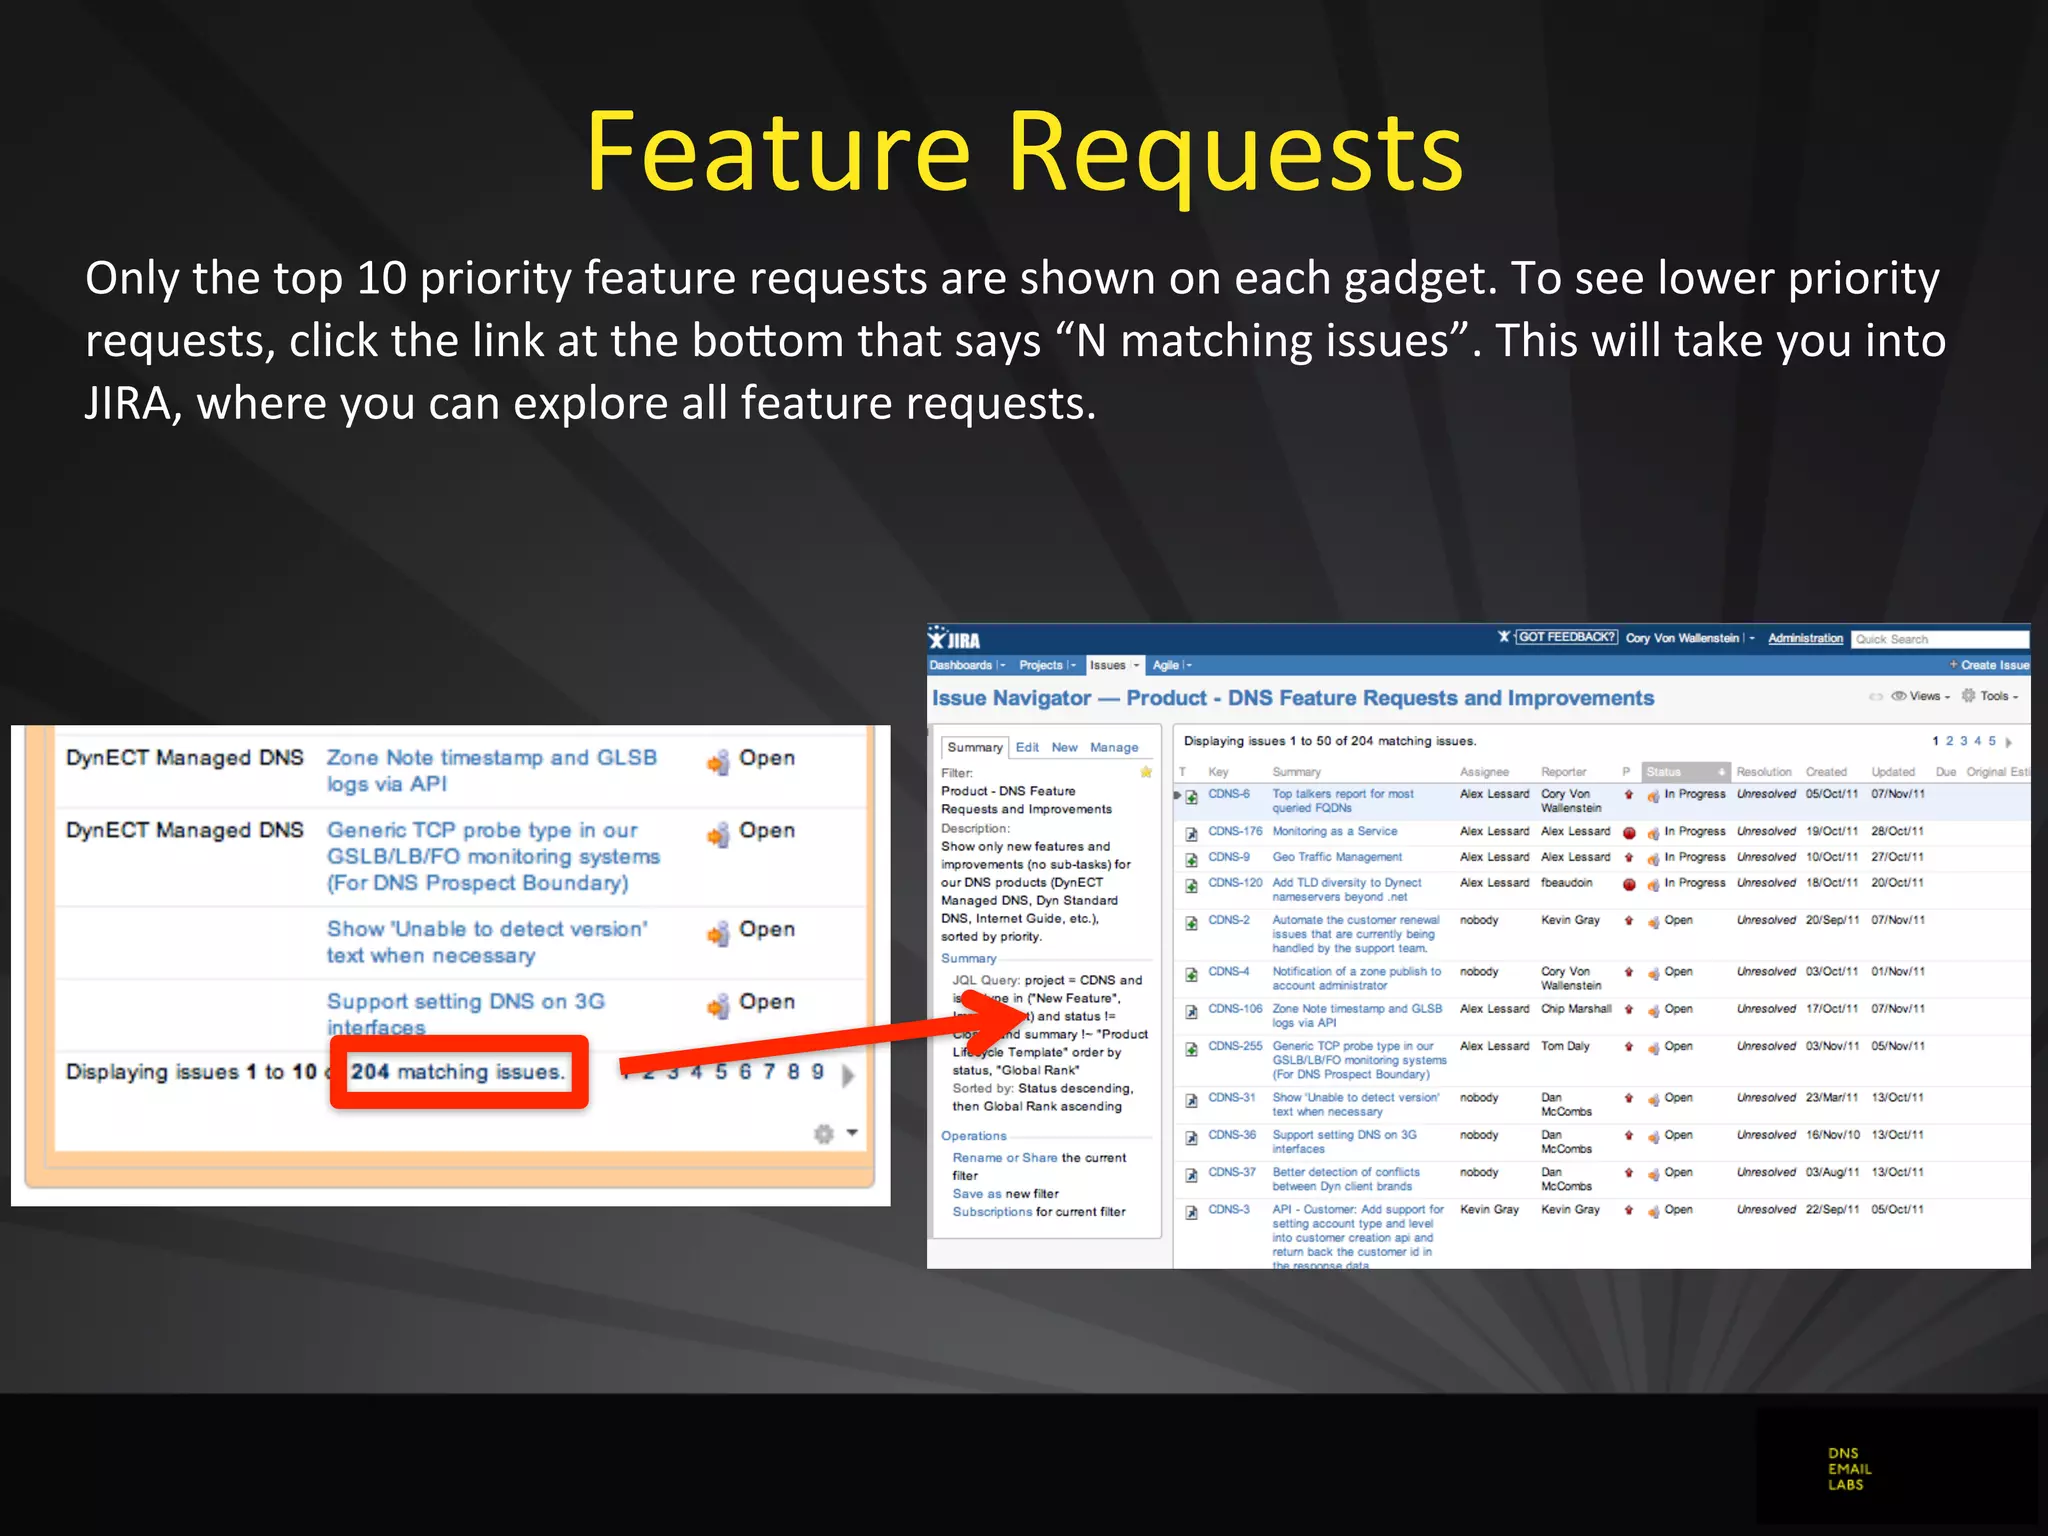Click next page arrow in Issue Navigator pagination
The height and width of the screenshot is (1536, 2048).
click(2009, 742)
